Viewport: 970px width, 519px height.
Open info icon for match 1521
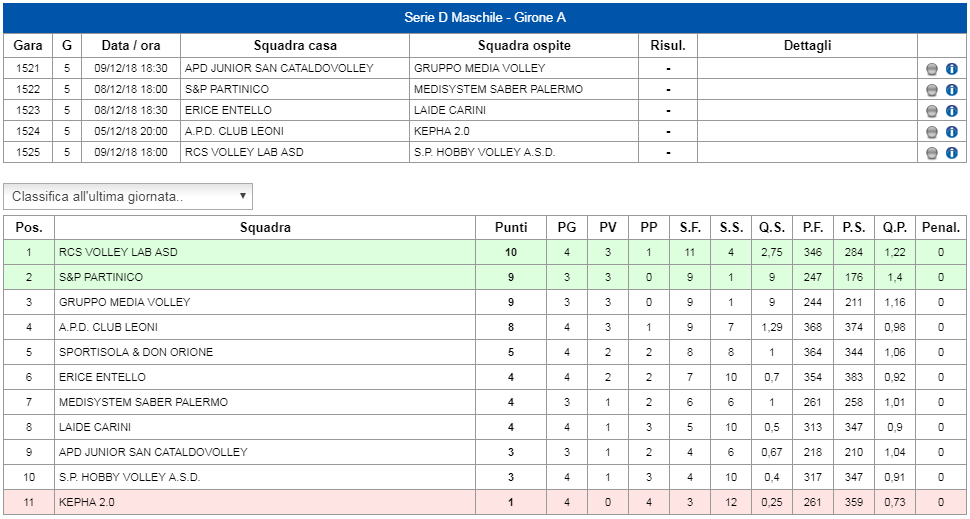coord(951,69)
